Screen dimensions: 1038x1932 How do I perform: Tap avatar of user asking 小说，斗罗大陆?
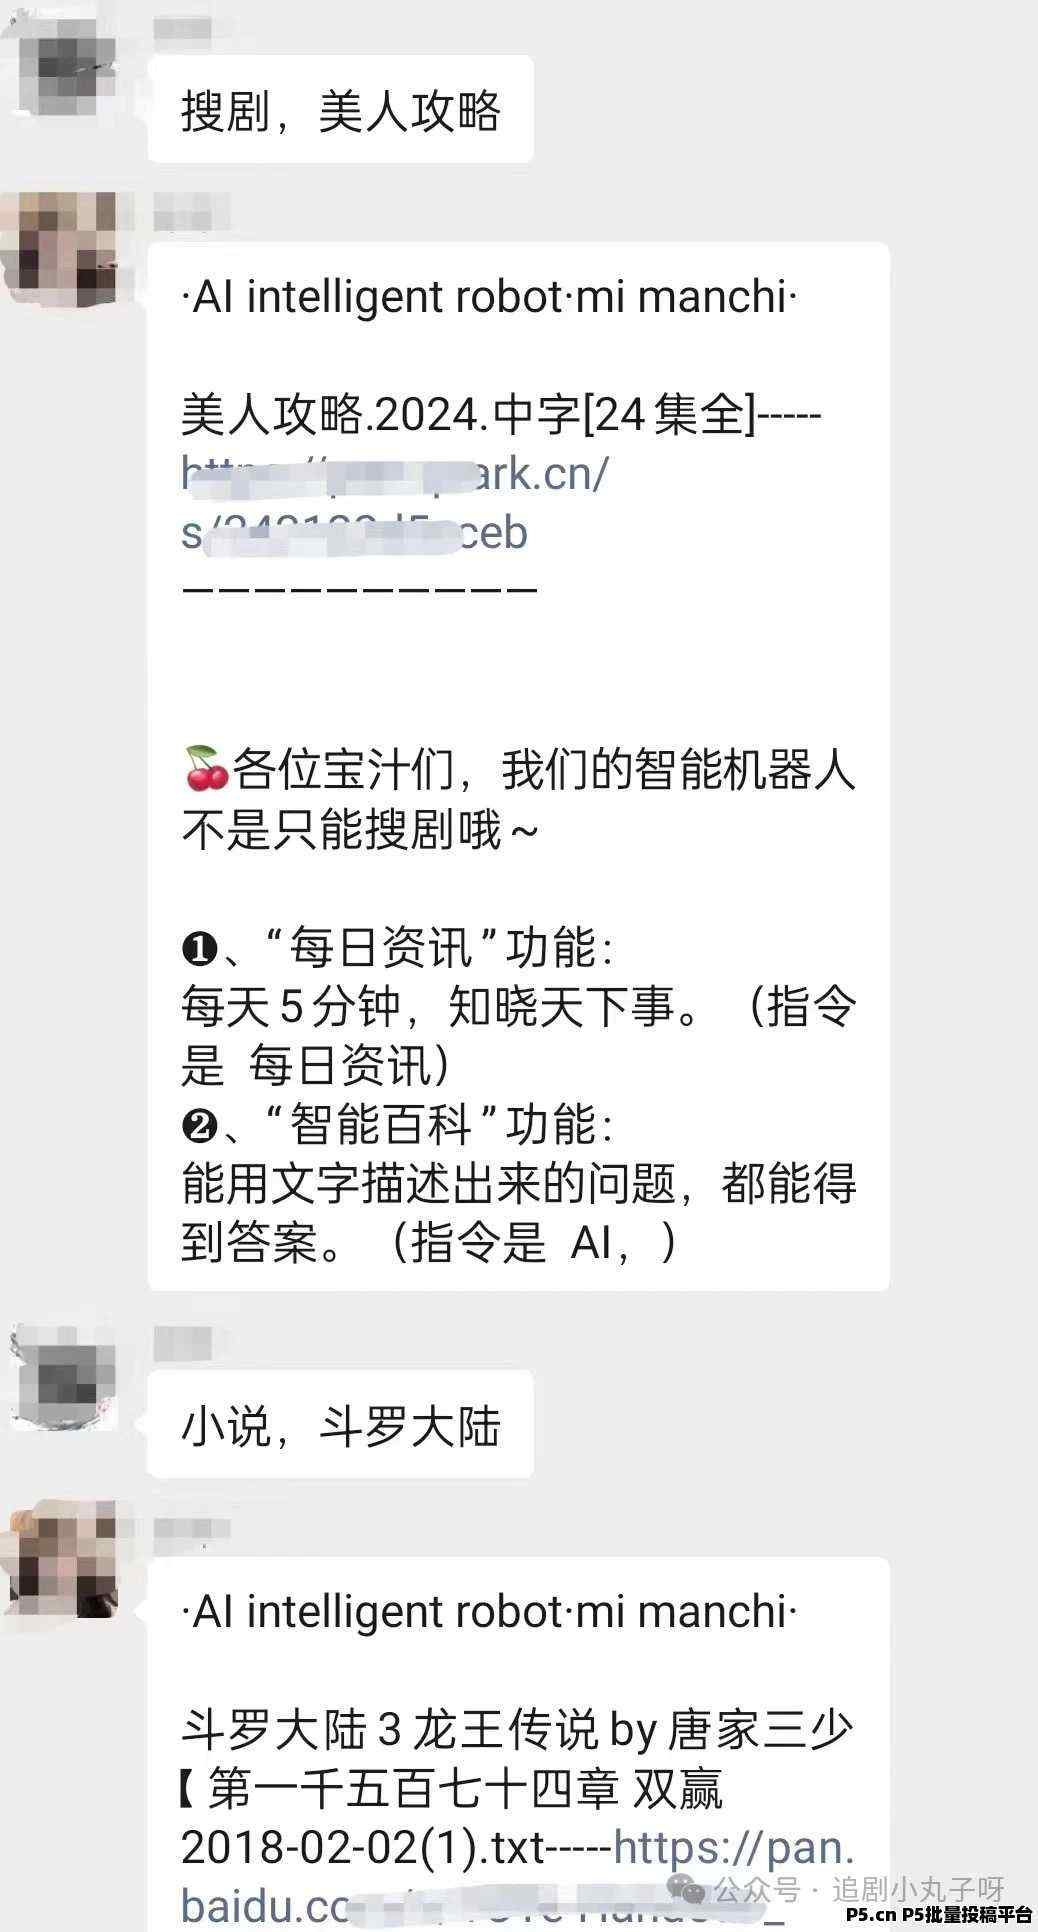64,1377
